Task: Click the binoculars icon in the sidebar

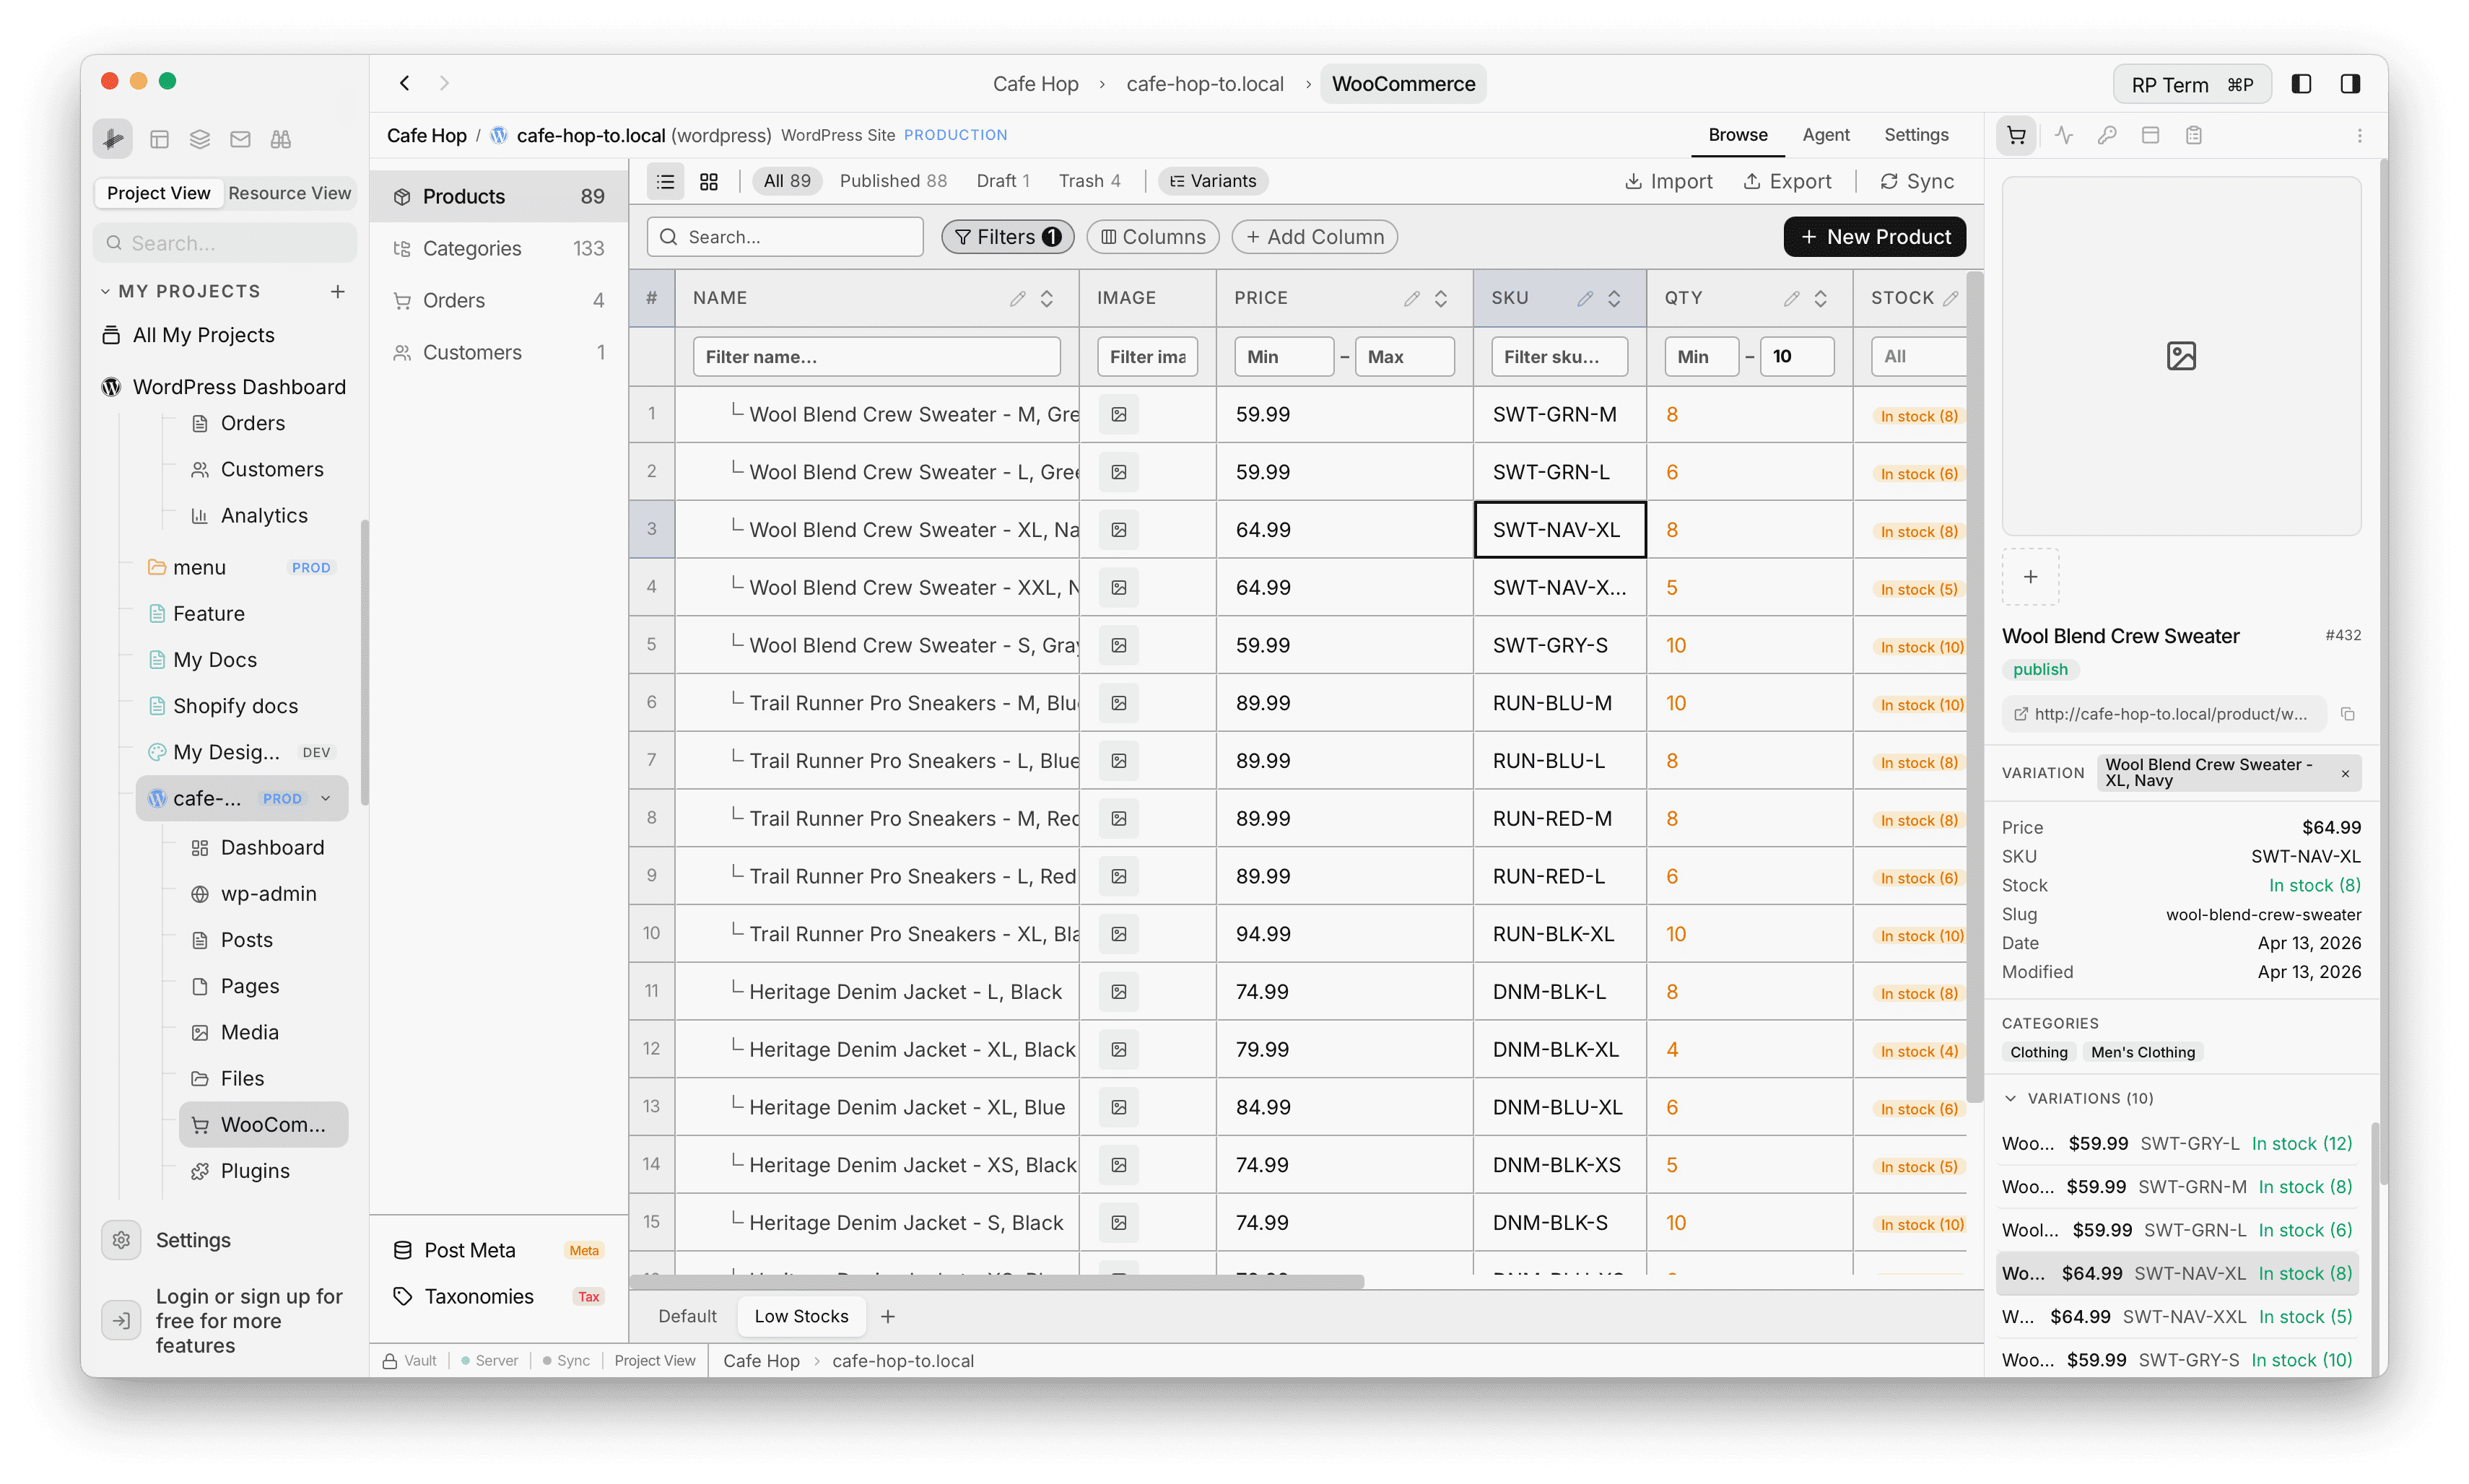Action: tap(280, 139)
